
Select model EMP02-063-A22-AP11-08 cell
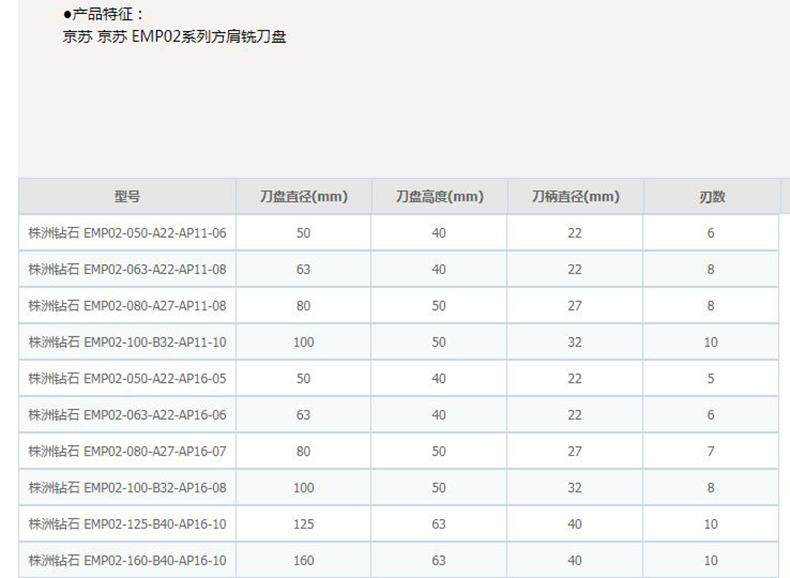127,269
